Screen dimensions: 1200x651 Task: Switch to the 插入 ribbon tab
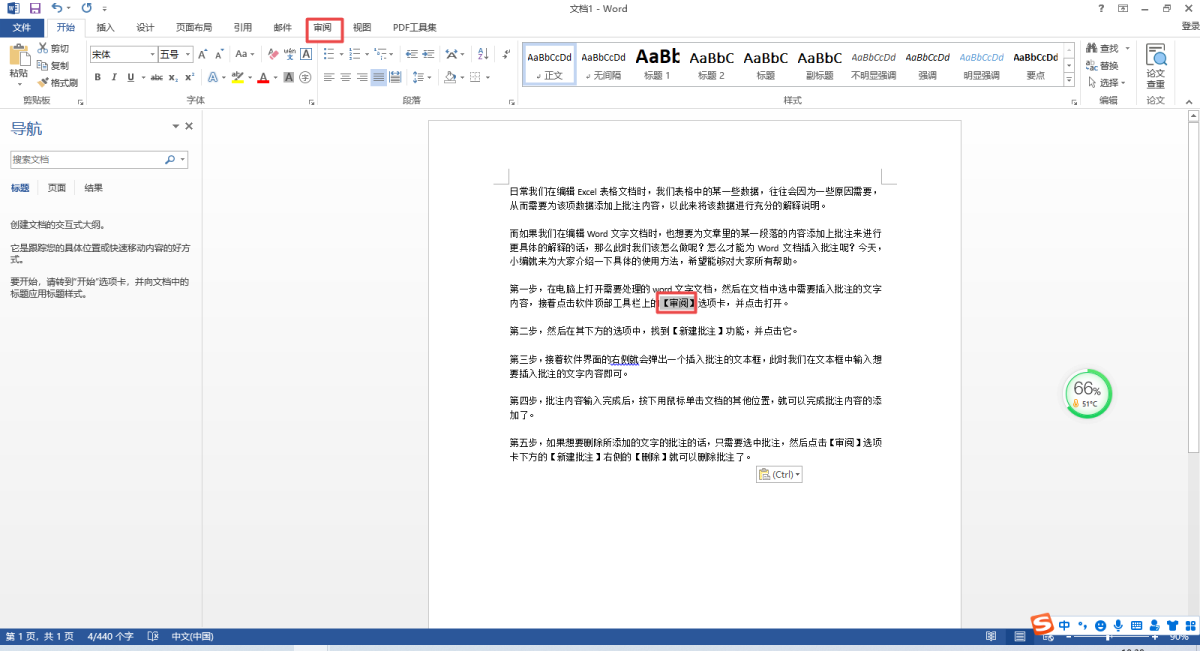coord(105,28)
